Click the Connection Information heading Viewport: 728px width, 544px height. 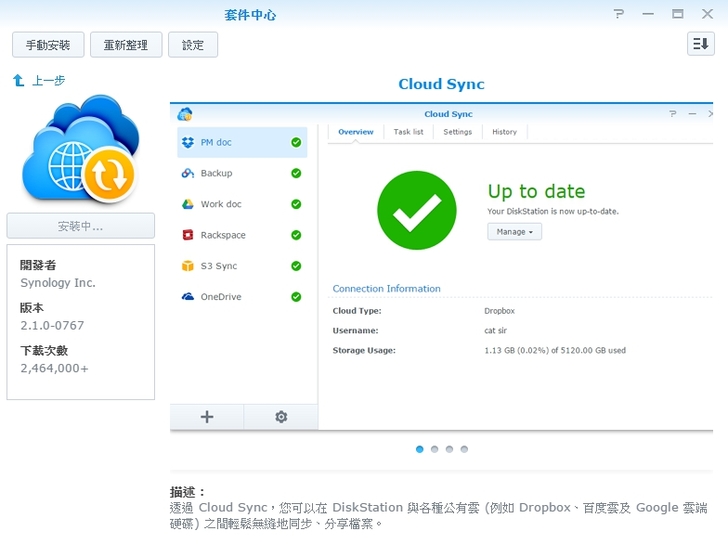(x=386, y=289)
